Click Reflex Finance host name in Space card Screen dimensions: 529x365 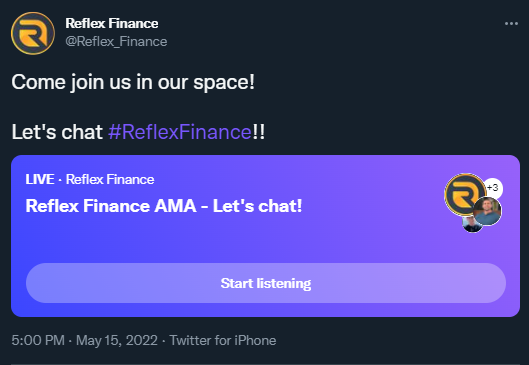point(110,179)
